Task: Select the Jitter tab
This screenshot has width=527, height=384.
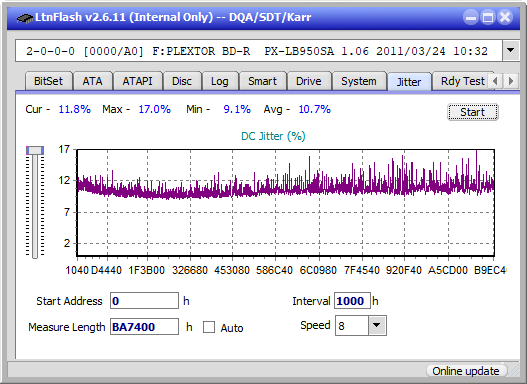Action: point(409,82)
